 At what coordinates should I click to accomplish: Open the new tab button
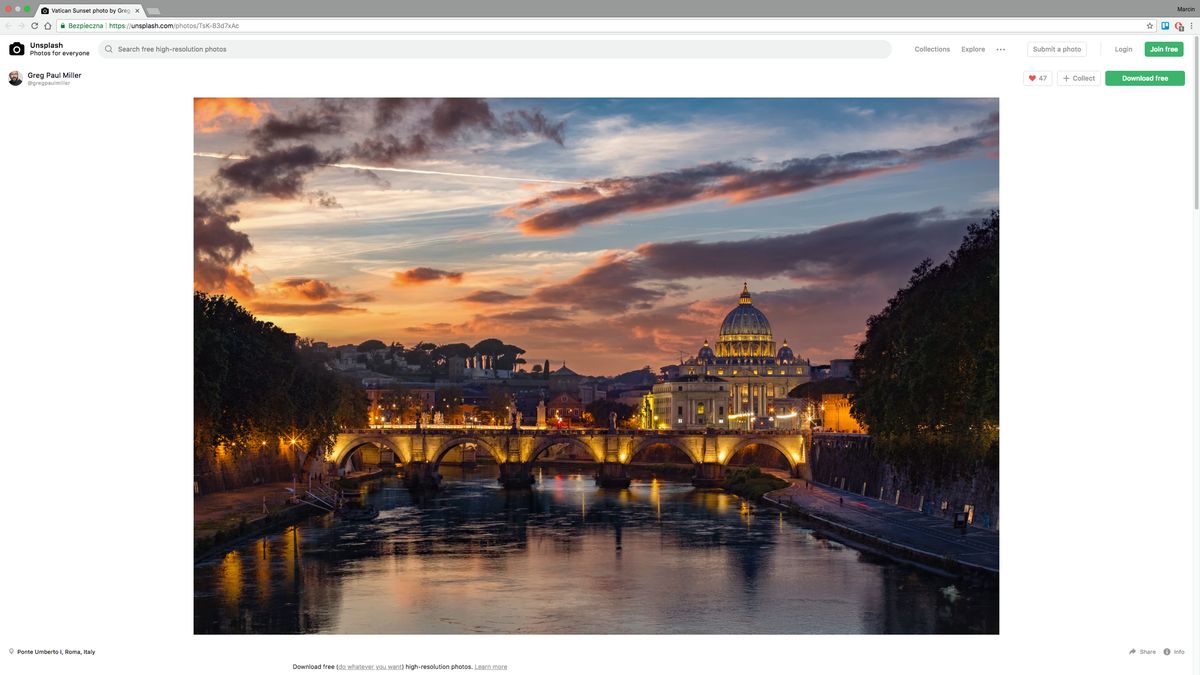click(154, 10)
